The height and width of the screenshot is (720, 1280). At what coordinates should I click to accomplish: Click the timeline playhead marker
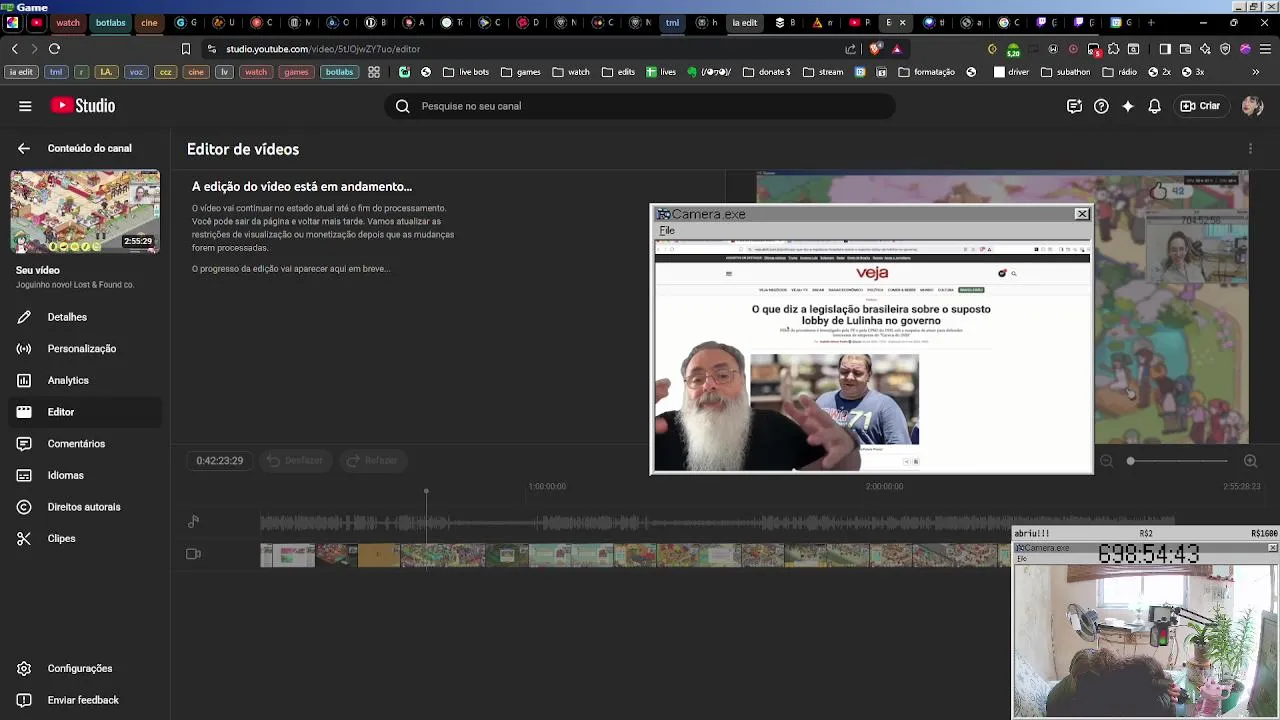[426, 492]
